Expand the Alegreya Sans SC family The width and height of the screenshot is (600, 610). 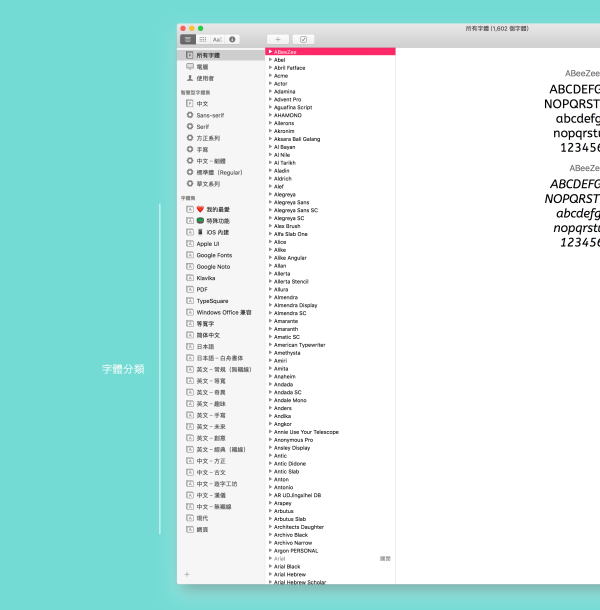click(270, 210)
